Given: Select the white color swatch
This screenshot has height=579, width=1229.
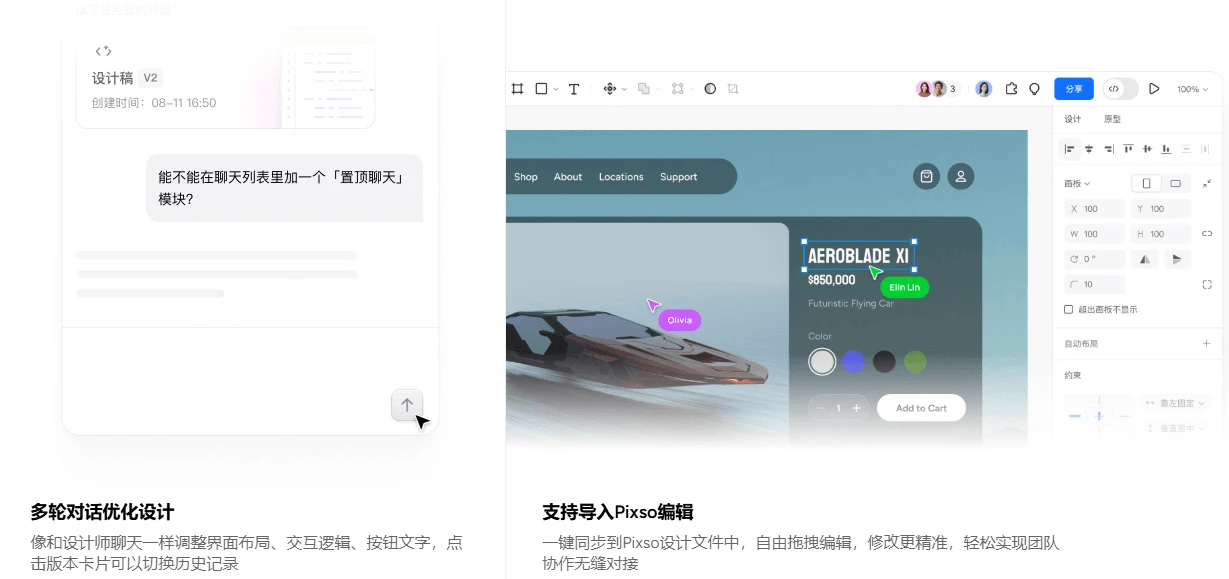Looking at the screenshot, I should pos(822,361).
